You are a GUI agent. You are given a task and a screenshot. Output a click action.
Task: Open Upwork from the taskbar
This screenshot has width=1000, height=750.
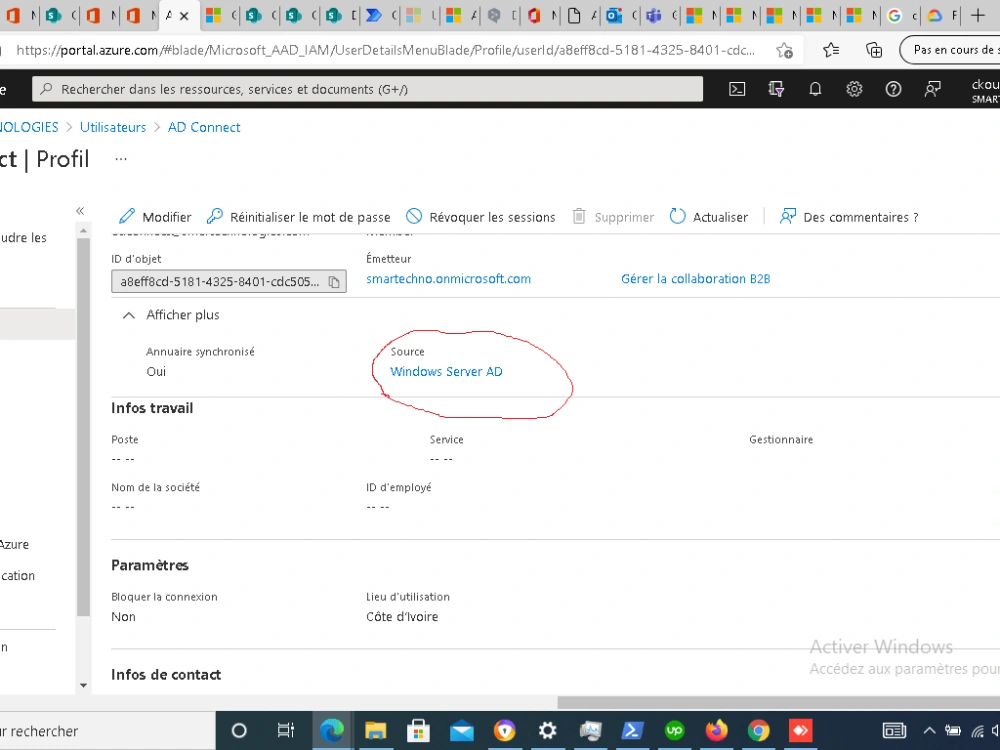pos(674,731)
